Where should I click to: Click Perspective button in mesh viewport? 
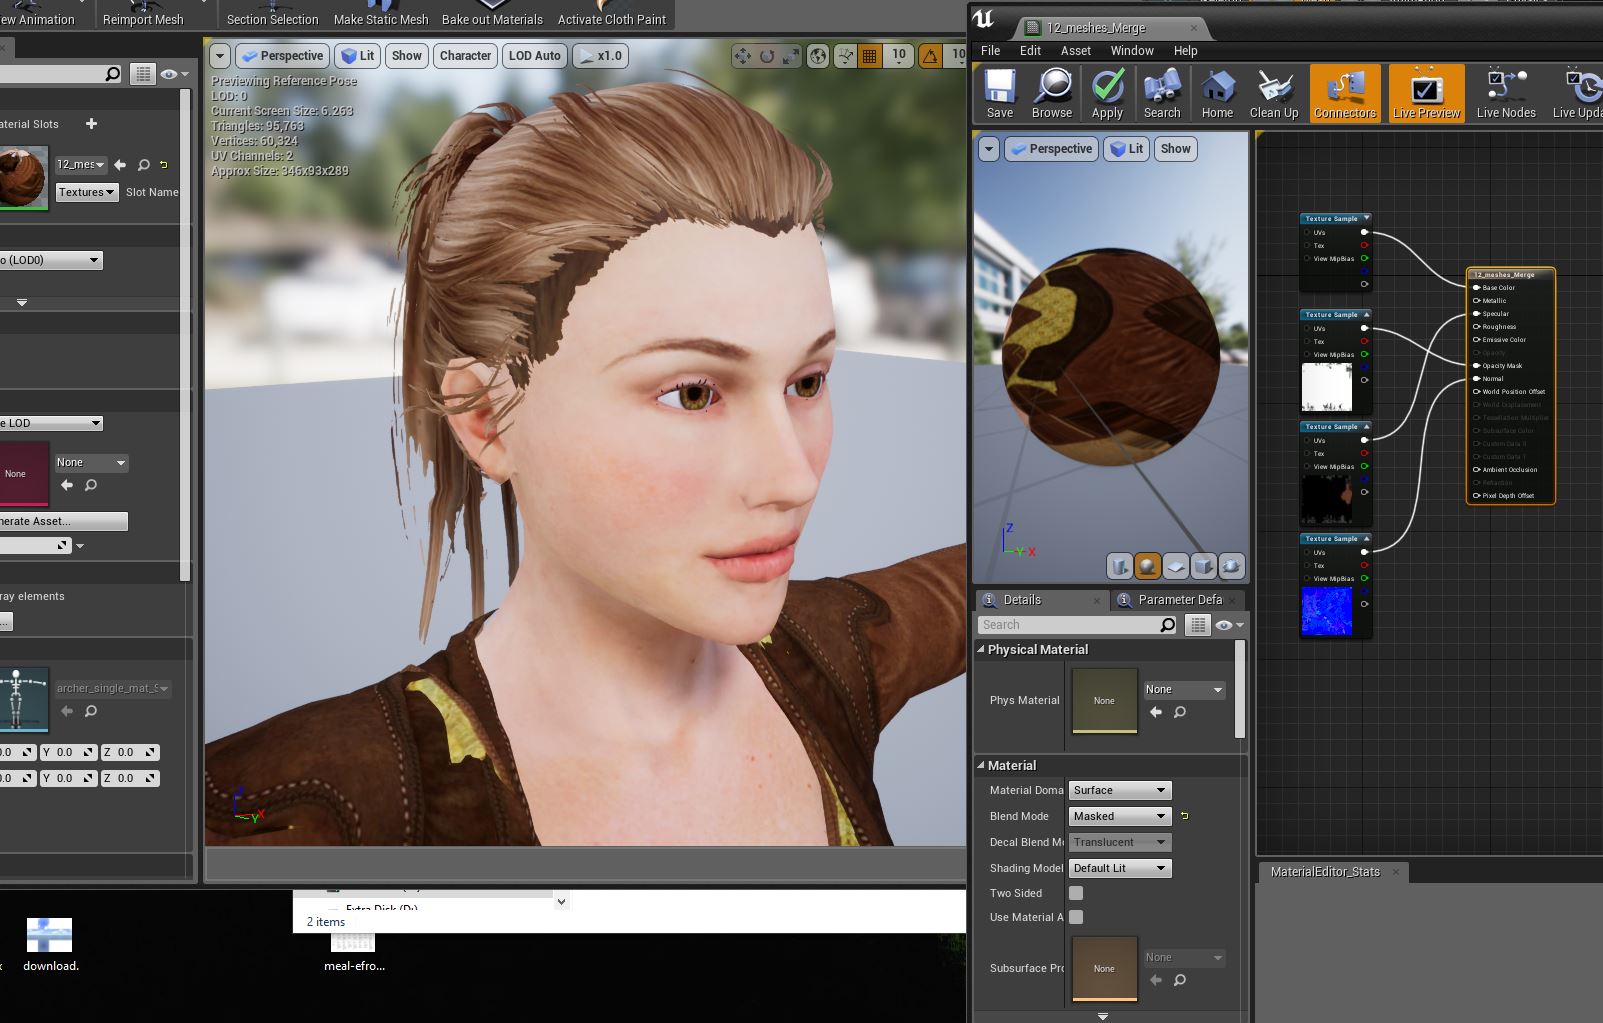(283, 56)
